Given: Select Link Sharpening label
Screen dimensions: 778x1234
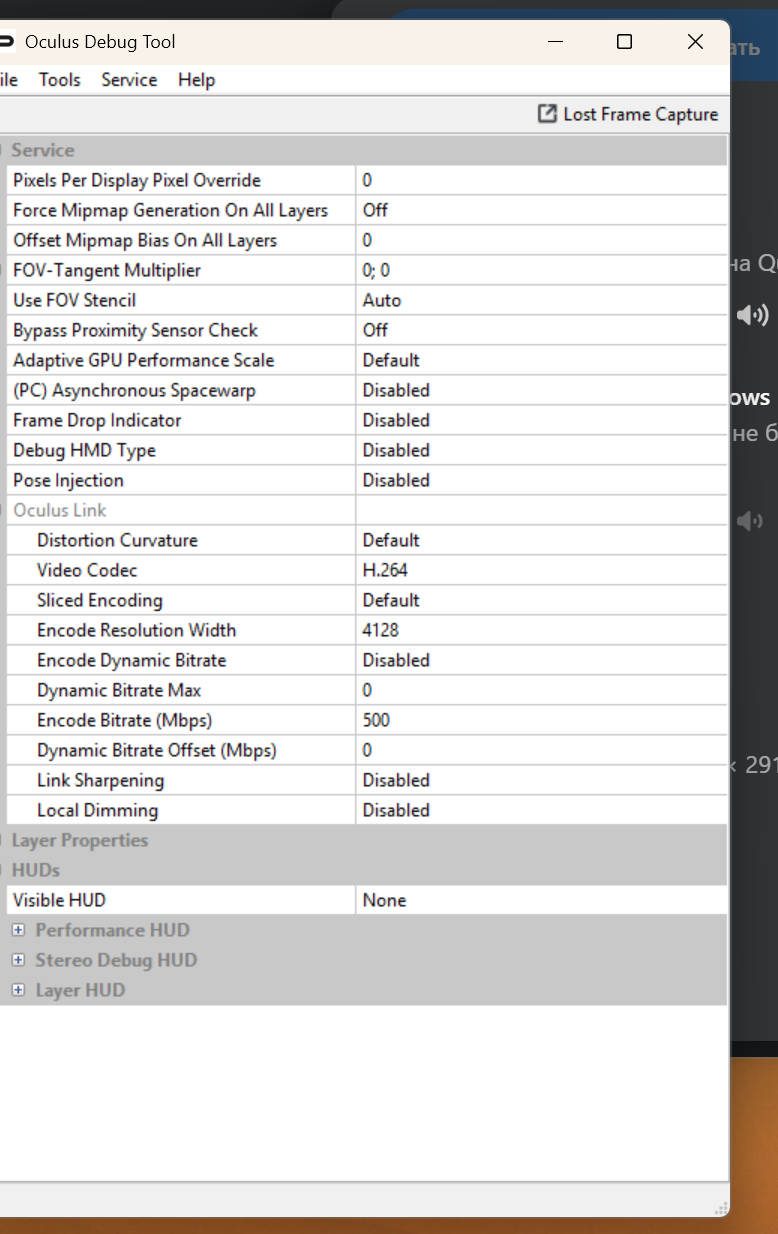Looking at the screenshot, I should tap(100, 780).
